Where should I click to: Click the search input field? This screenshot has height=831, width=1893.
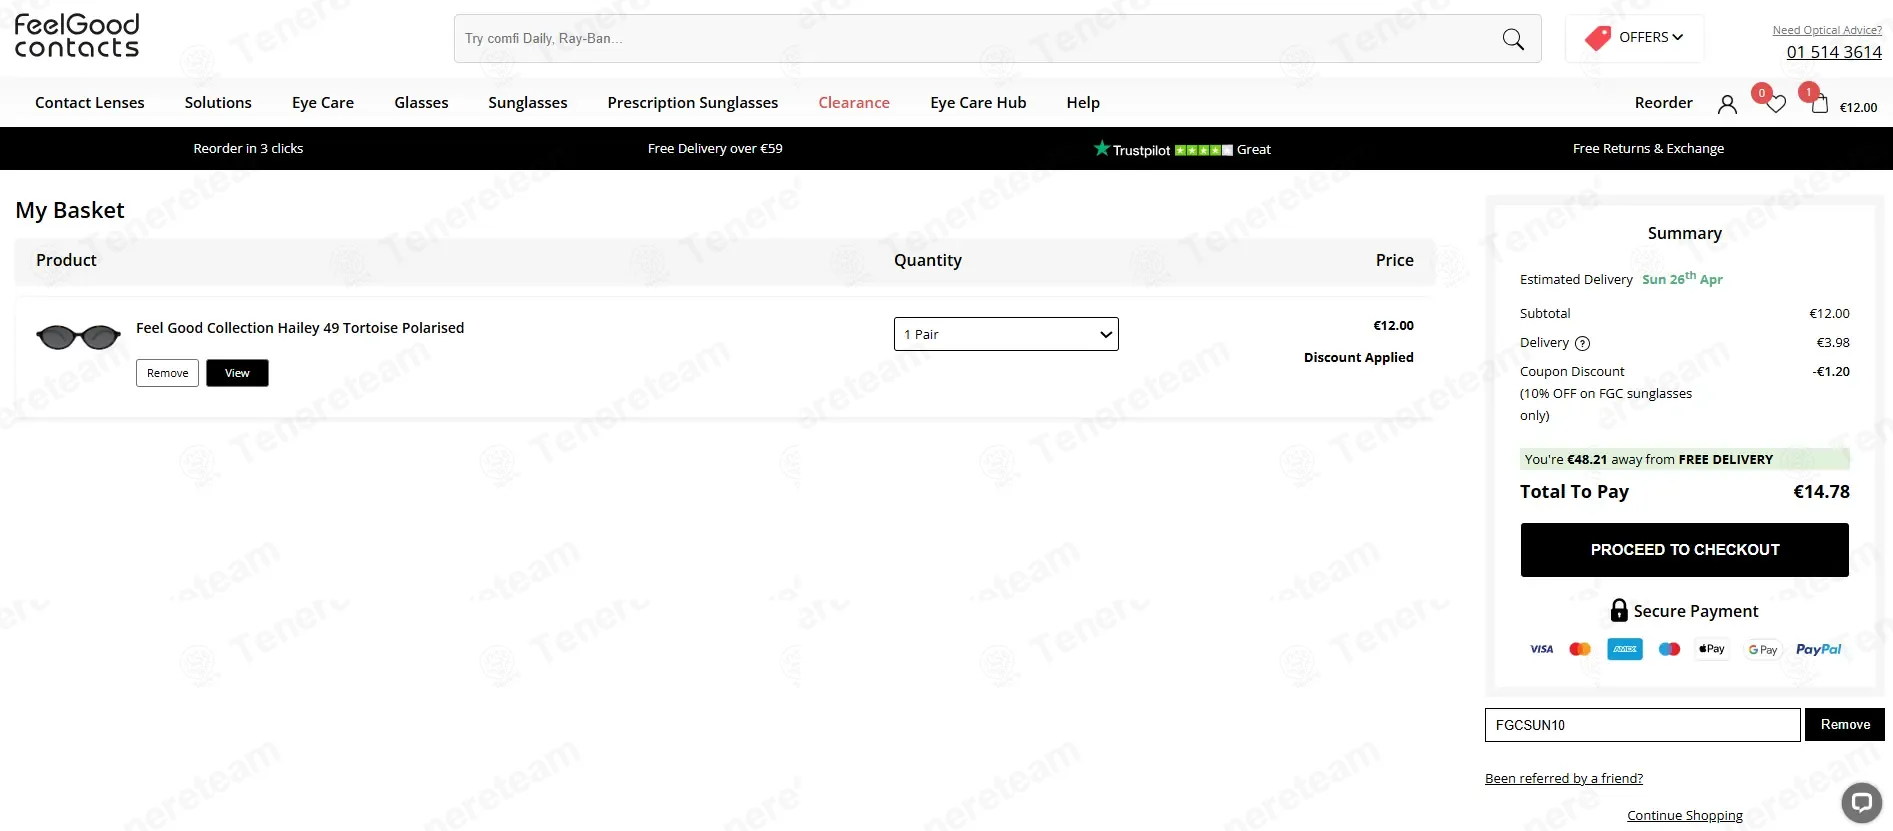click(980, 39)
